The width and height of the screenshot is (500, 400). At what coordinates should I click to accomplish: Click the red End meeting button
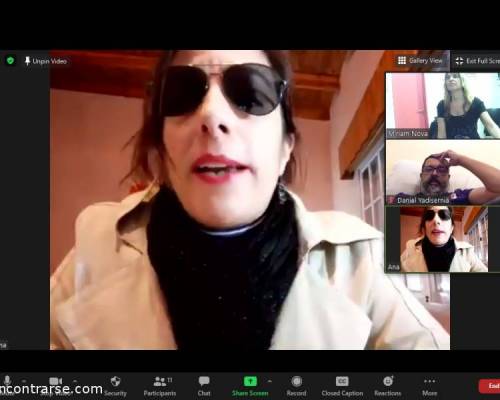pyautogui.click(x=489, y=386)
